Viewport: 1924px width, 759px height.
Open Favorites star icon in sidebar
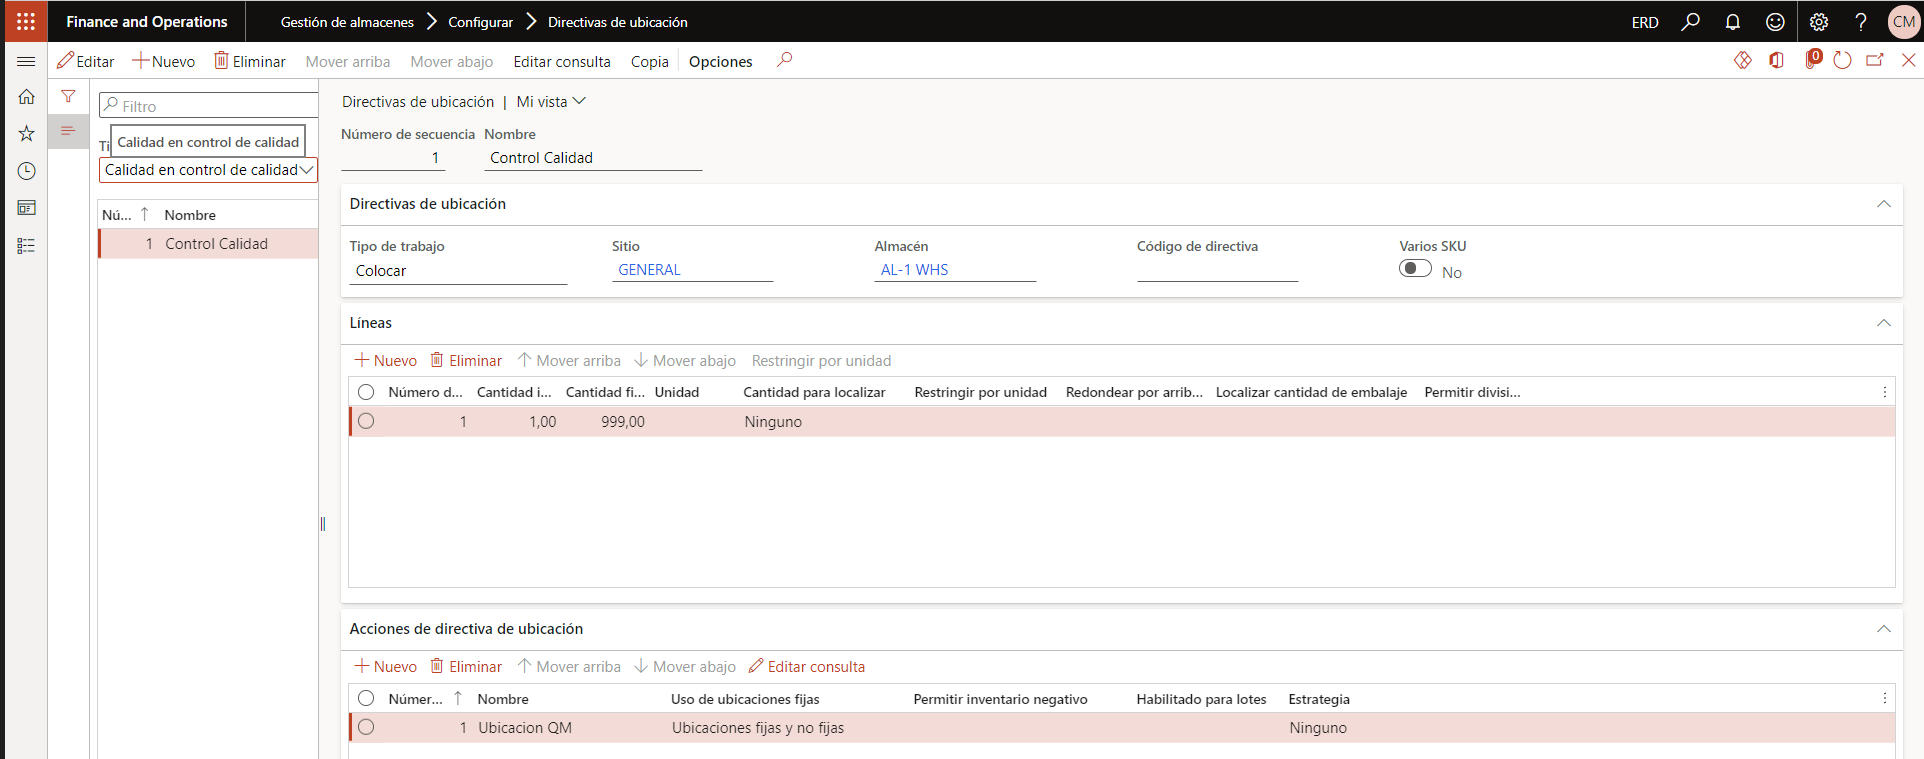pos(26,134)
